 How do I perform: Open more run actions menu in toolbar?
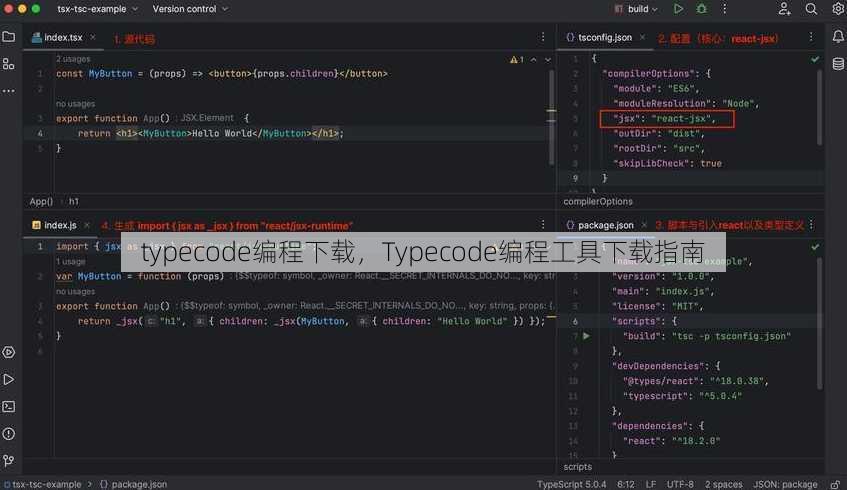pyautogui.click(x=724, y=9)
